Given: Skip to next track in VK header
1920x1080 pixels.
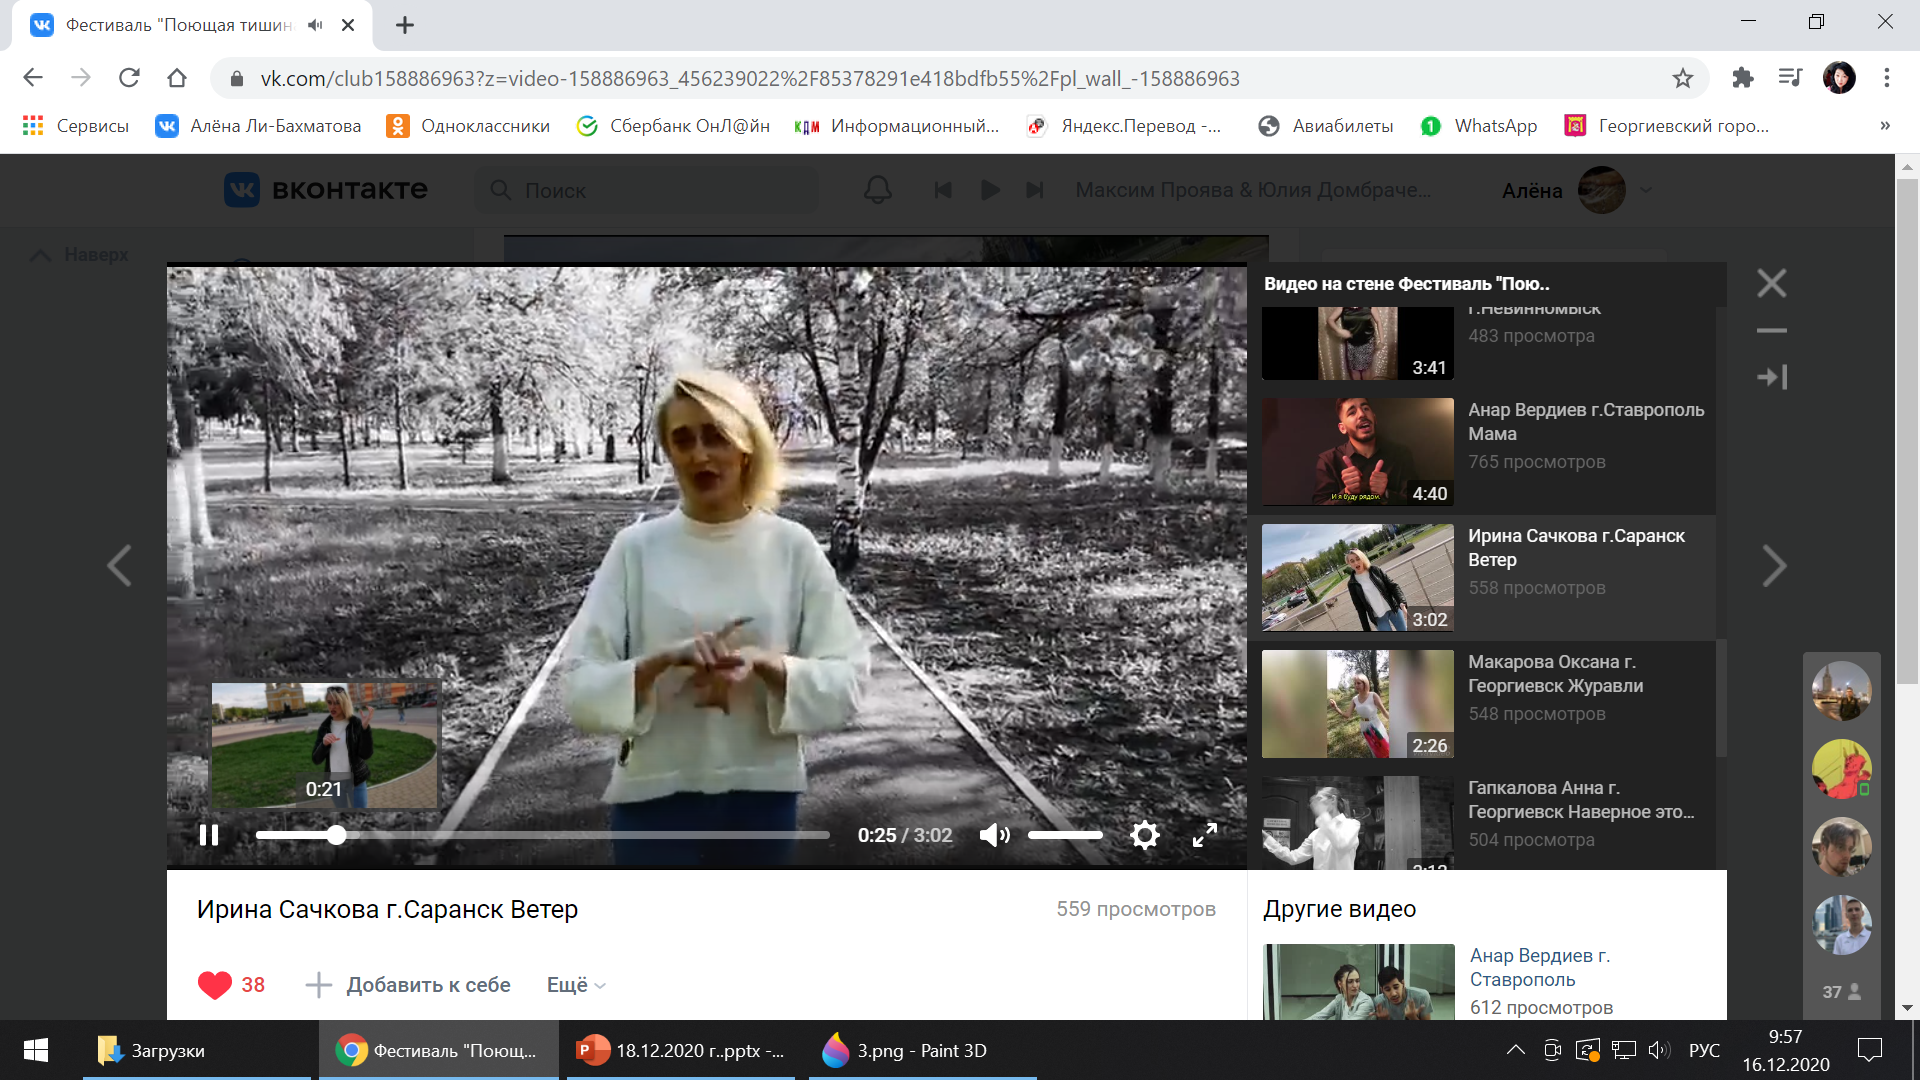Looking at the screenshot, I should tap(1035, 190).
